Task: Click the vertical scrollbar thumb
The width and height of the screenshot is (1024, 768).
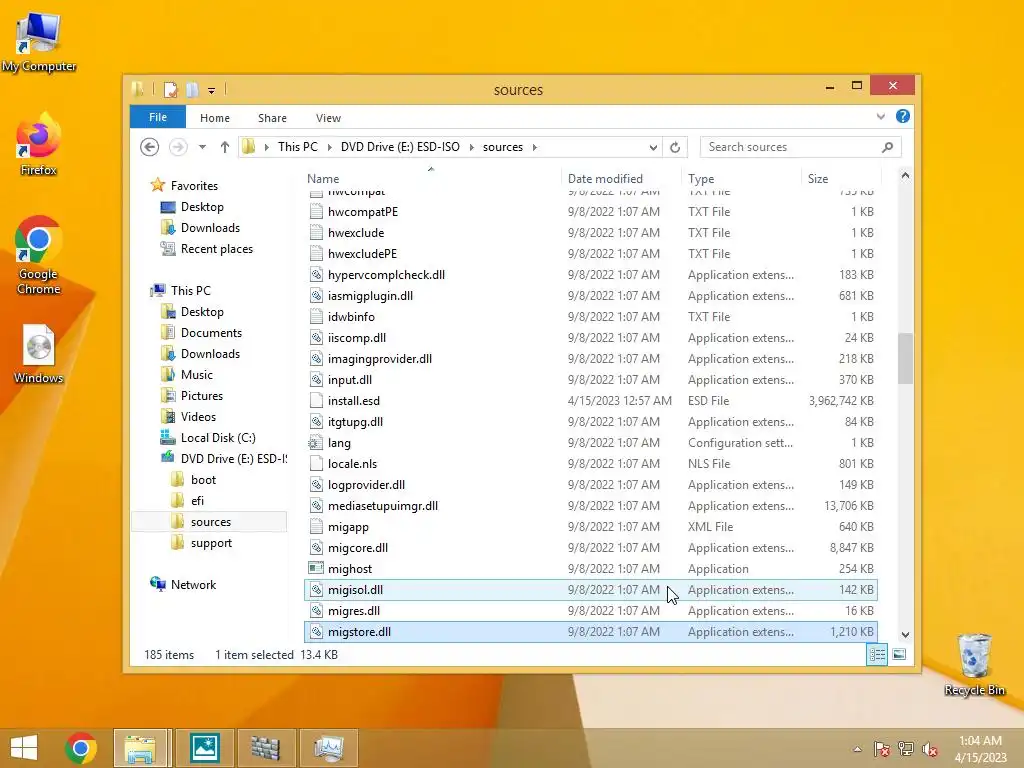Action: tap(904, 359)
